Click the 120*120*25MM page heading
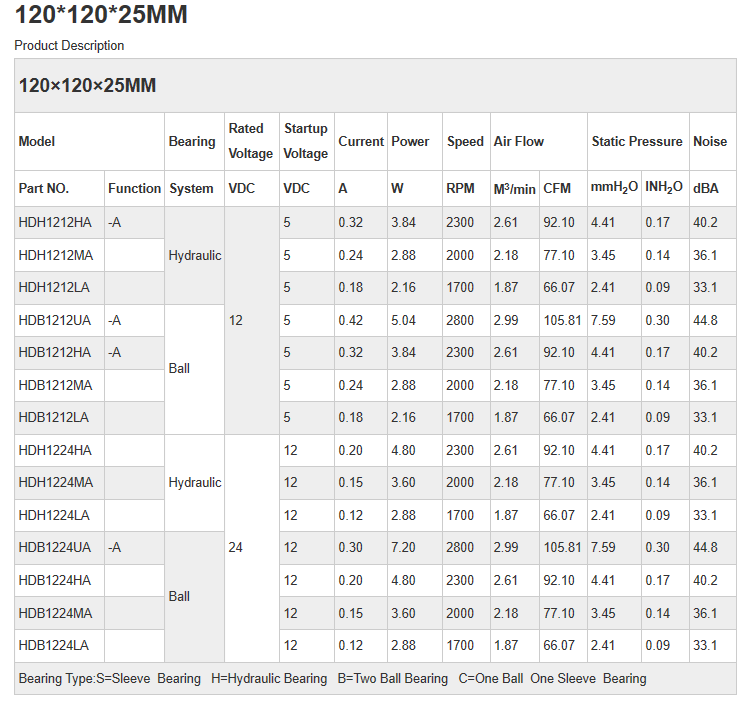 [x=101, y=16]
